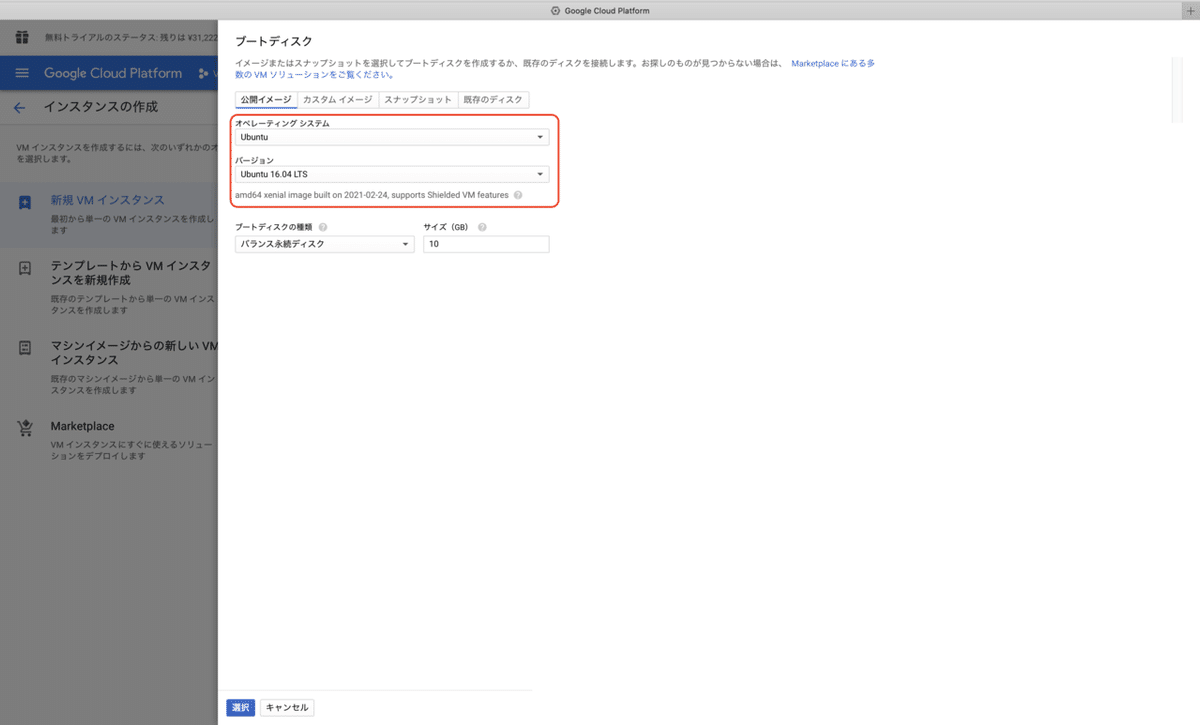Click the amd64 xenial image description text

coord(372,195)
